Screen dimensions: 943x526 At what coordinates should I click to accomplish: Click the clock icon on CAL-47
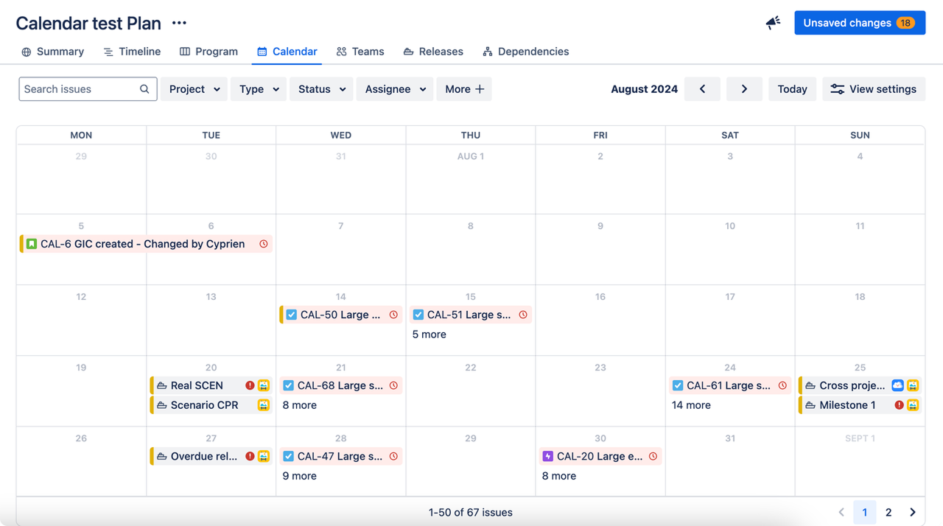(x=393, y=456)
